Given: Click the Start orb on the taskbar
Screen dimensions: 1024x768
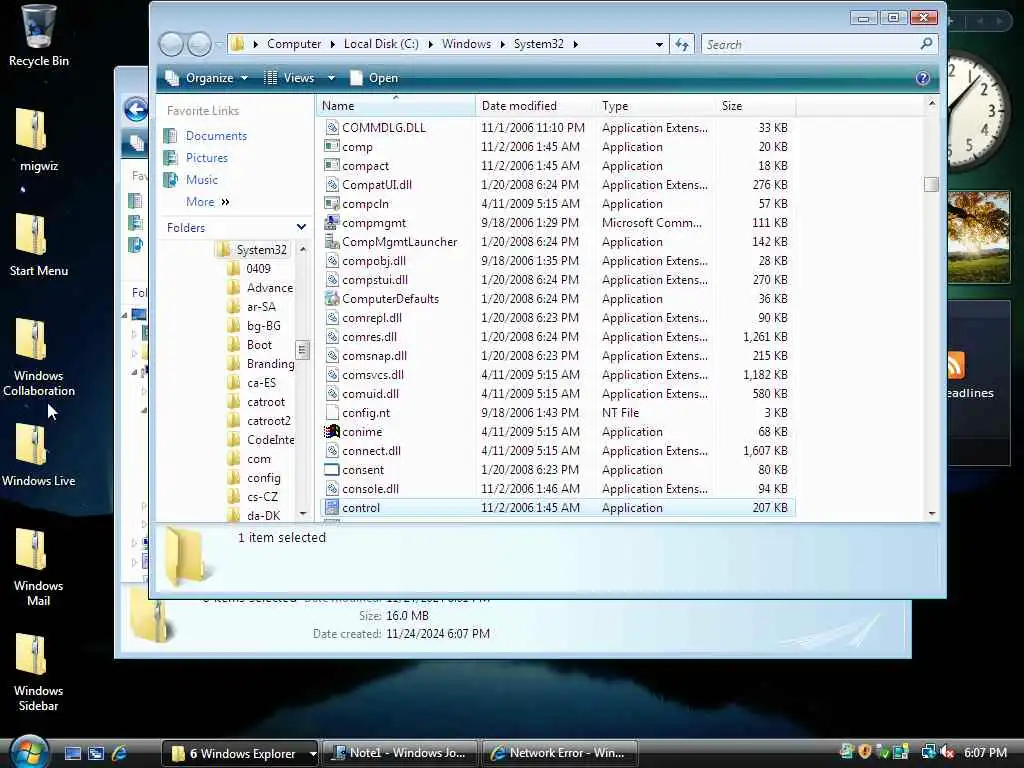Looking at the screenshot, I should 29,752.
